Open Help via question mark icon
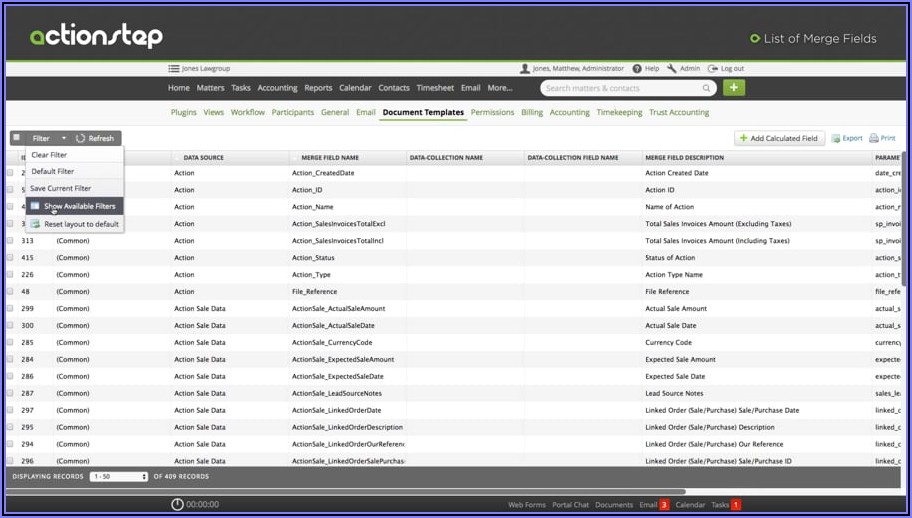 coord(637,69)
